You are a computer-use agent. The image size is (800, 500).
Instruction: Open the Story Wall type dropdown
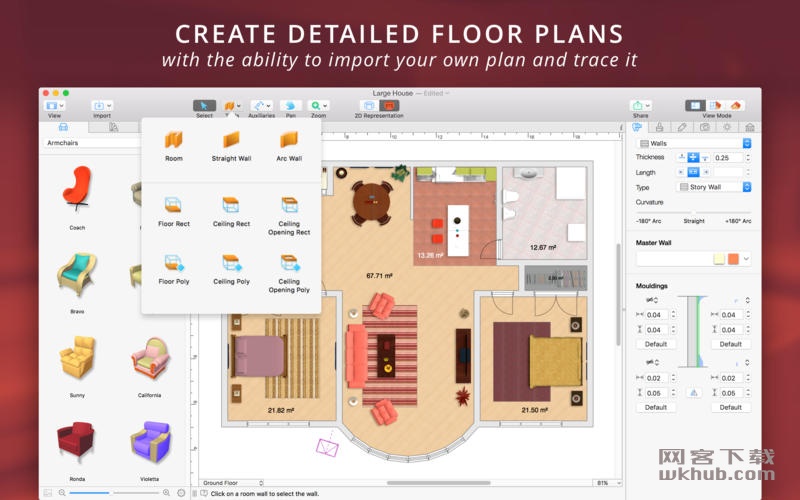coord(714,187)
